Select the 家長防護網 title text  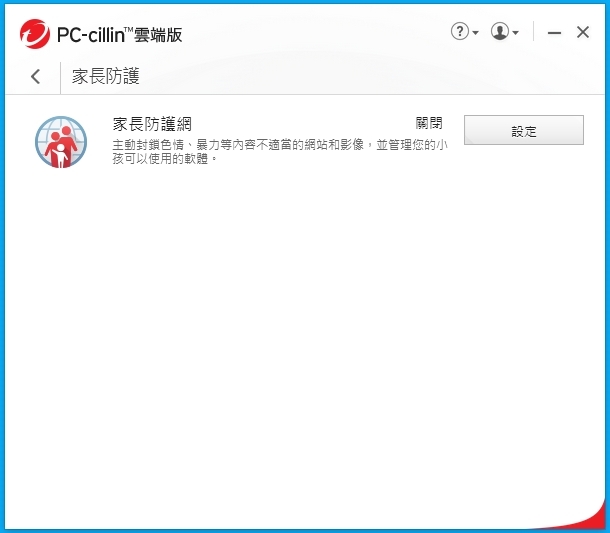152,124
